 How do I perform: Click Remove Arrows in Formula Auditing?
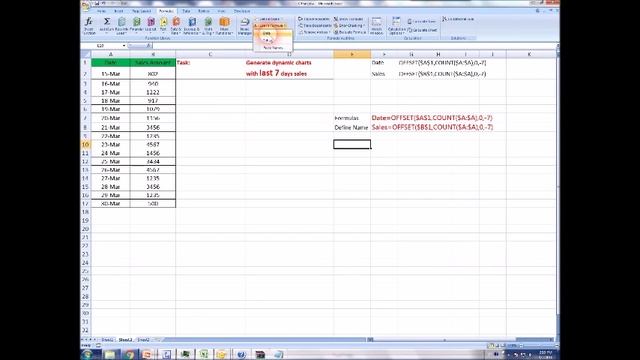click(313, 32)
